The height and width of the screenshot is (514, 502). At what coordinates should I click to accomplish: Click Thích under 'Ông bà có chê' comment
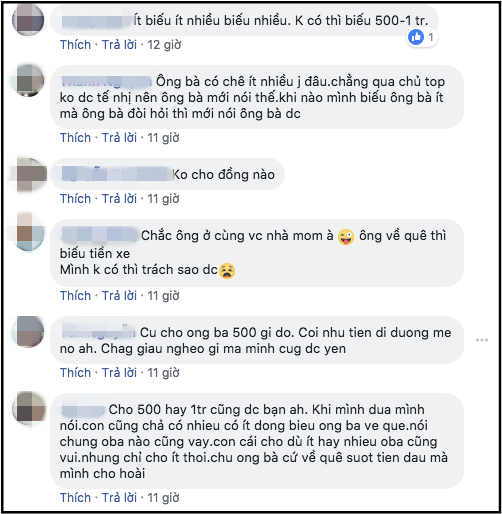(x=75, y=138)
